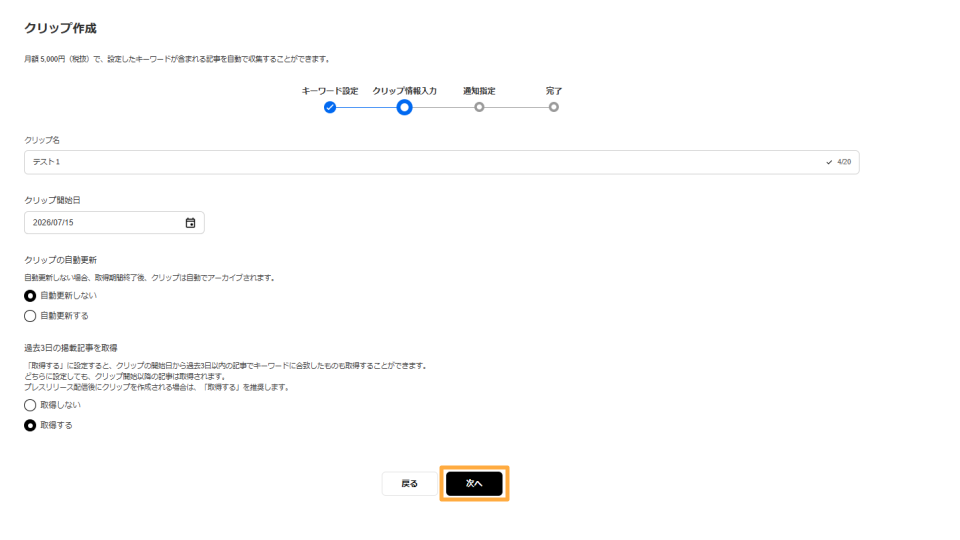
Task: Click the completed キーワード設定 step checkmark
Action: click(330, 108)
